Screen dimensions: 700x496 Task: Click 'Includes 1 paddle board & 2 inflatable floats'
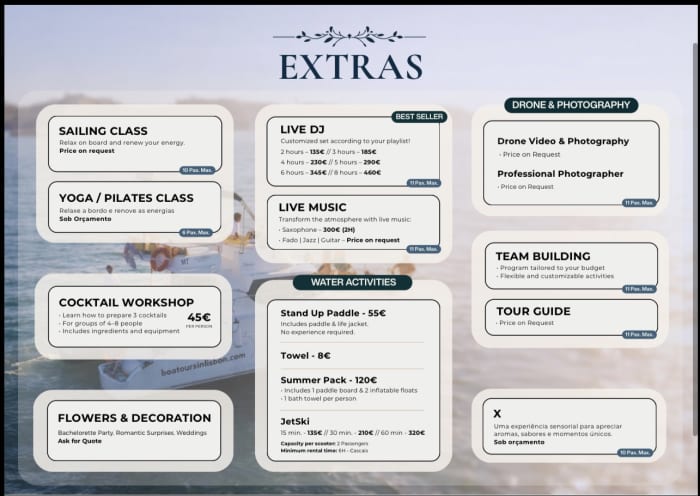pos(349,390)
